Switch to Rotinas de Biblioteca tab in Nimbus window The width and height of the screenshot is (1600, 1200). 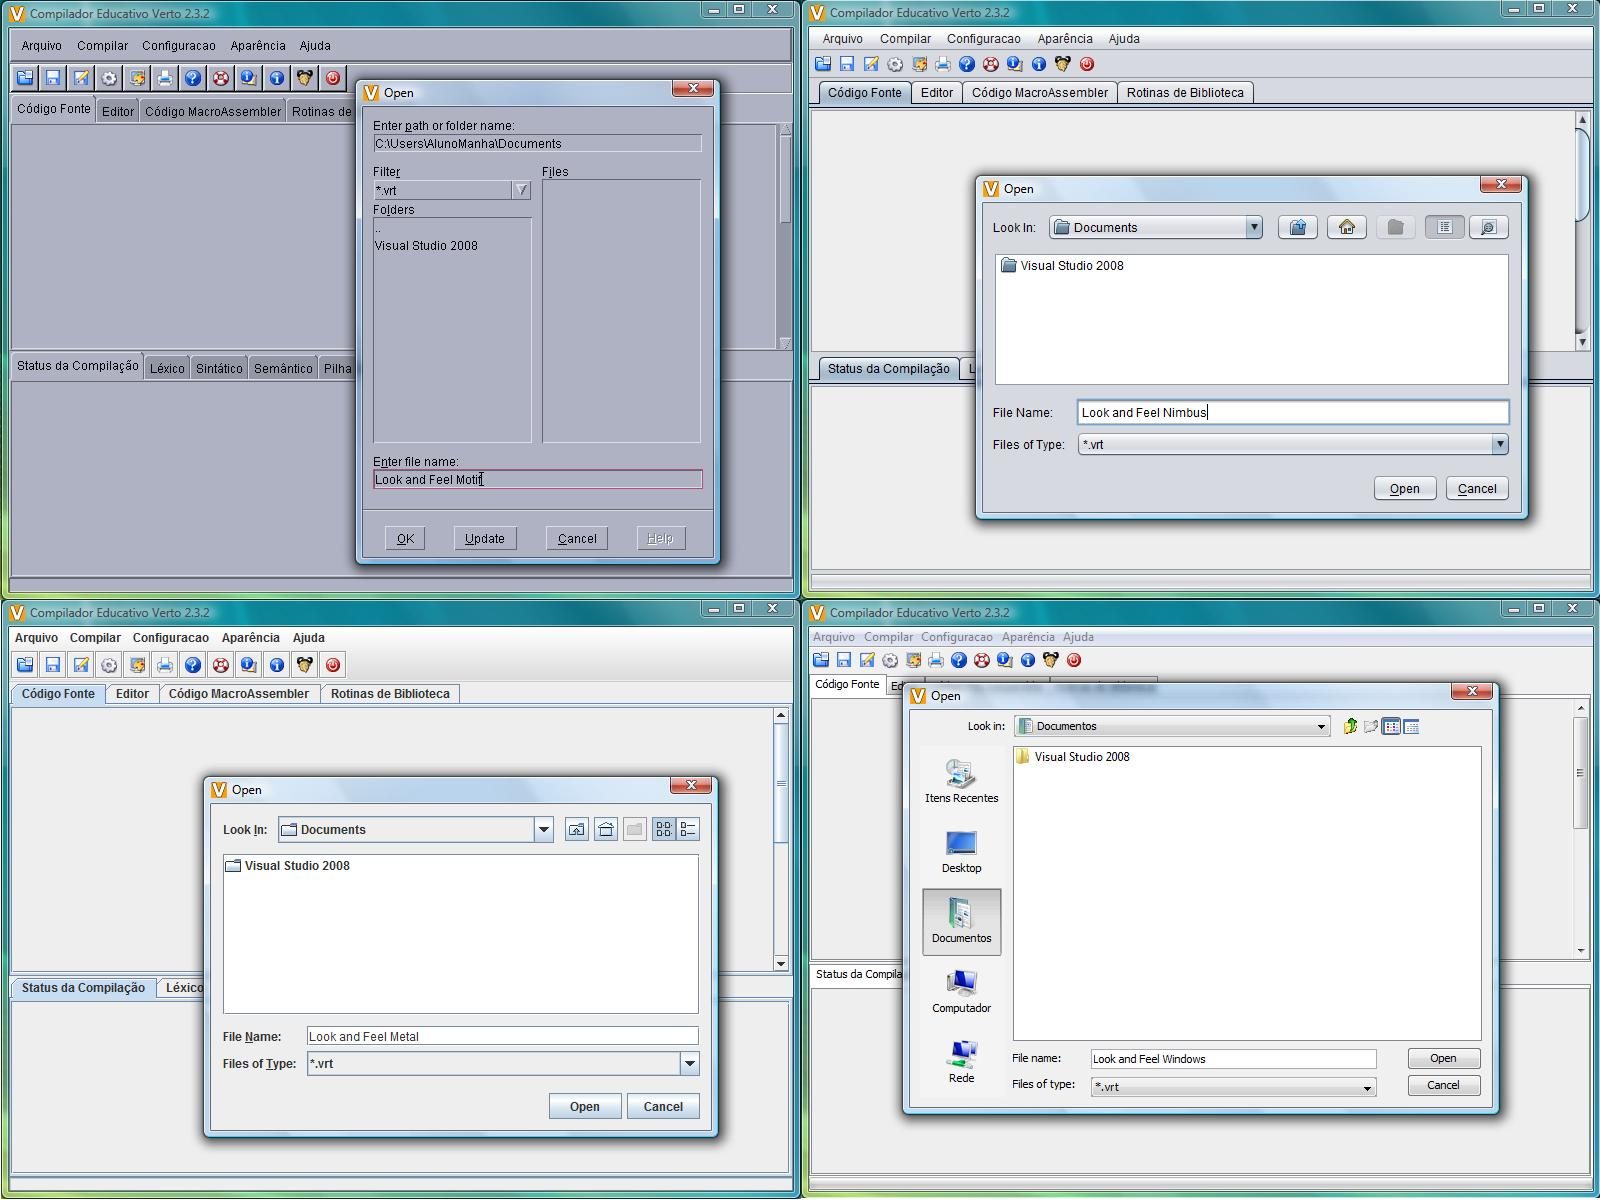click(x=1185, y=92)
